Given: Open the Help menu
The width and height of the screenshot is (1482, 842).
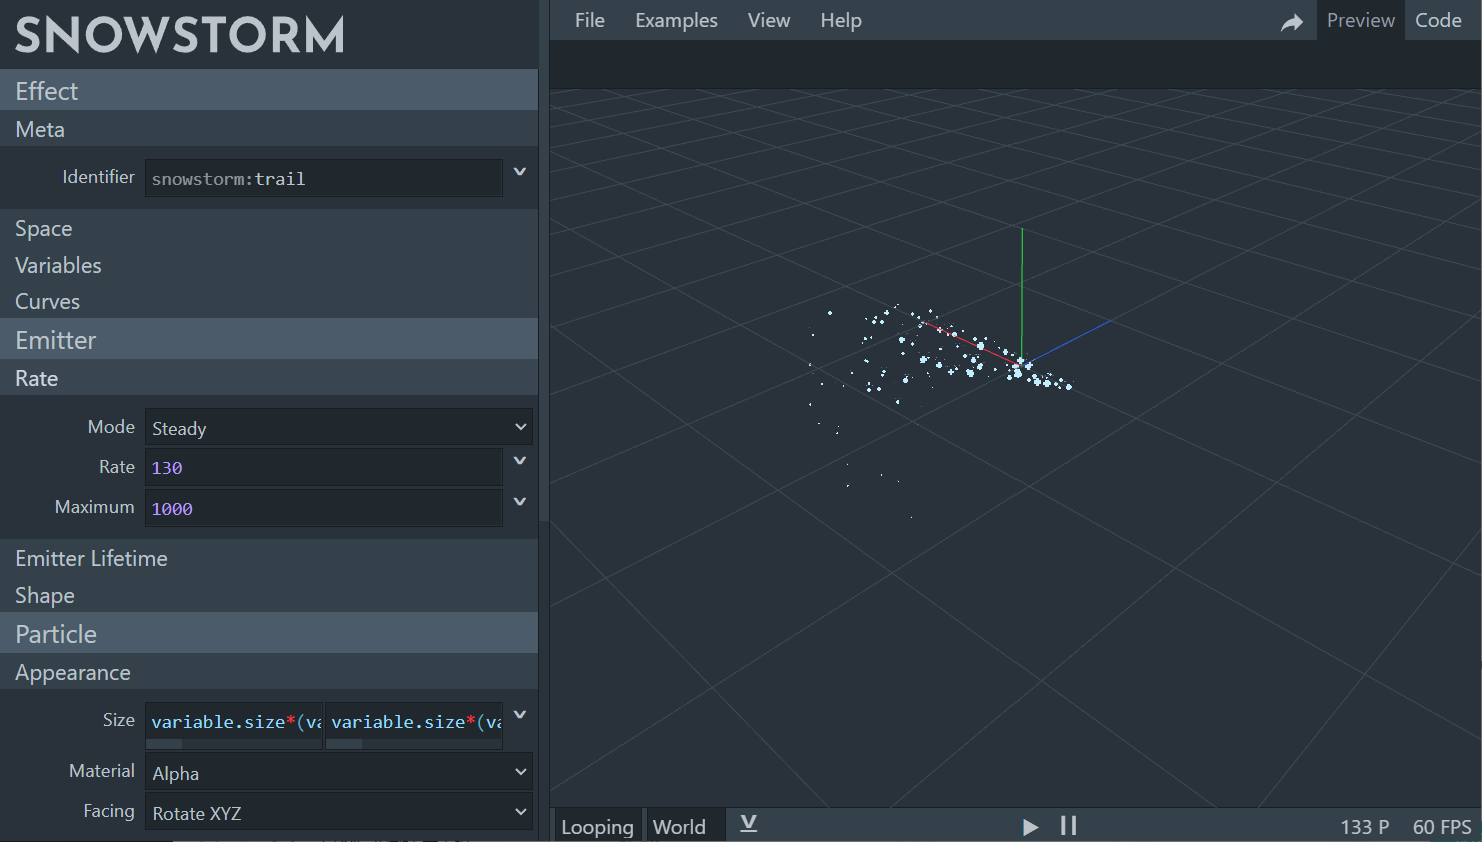Looking at the screenshot, I should (x=841, y=20).
